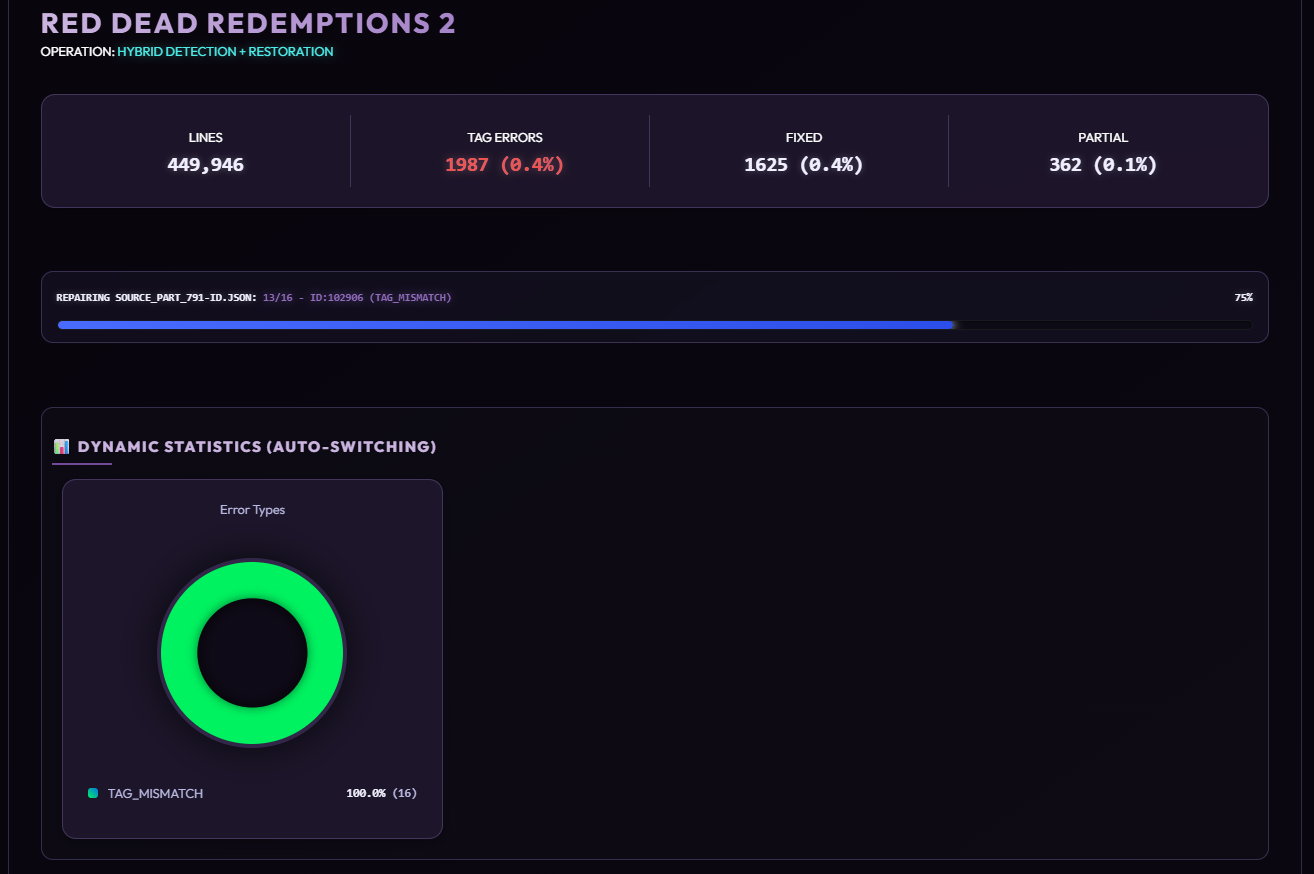Viewport: 1314px width, 874px height.
Task: Click the Red Dead Redemptions 2 title
Action: [248, 23]
